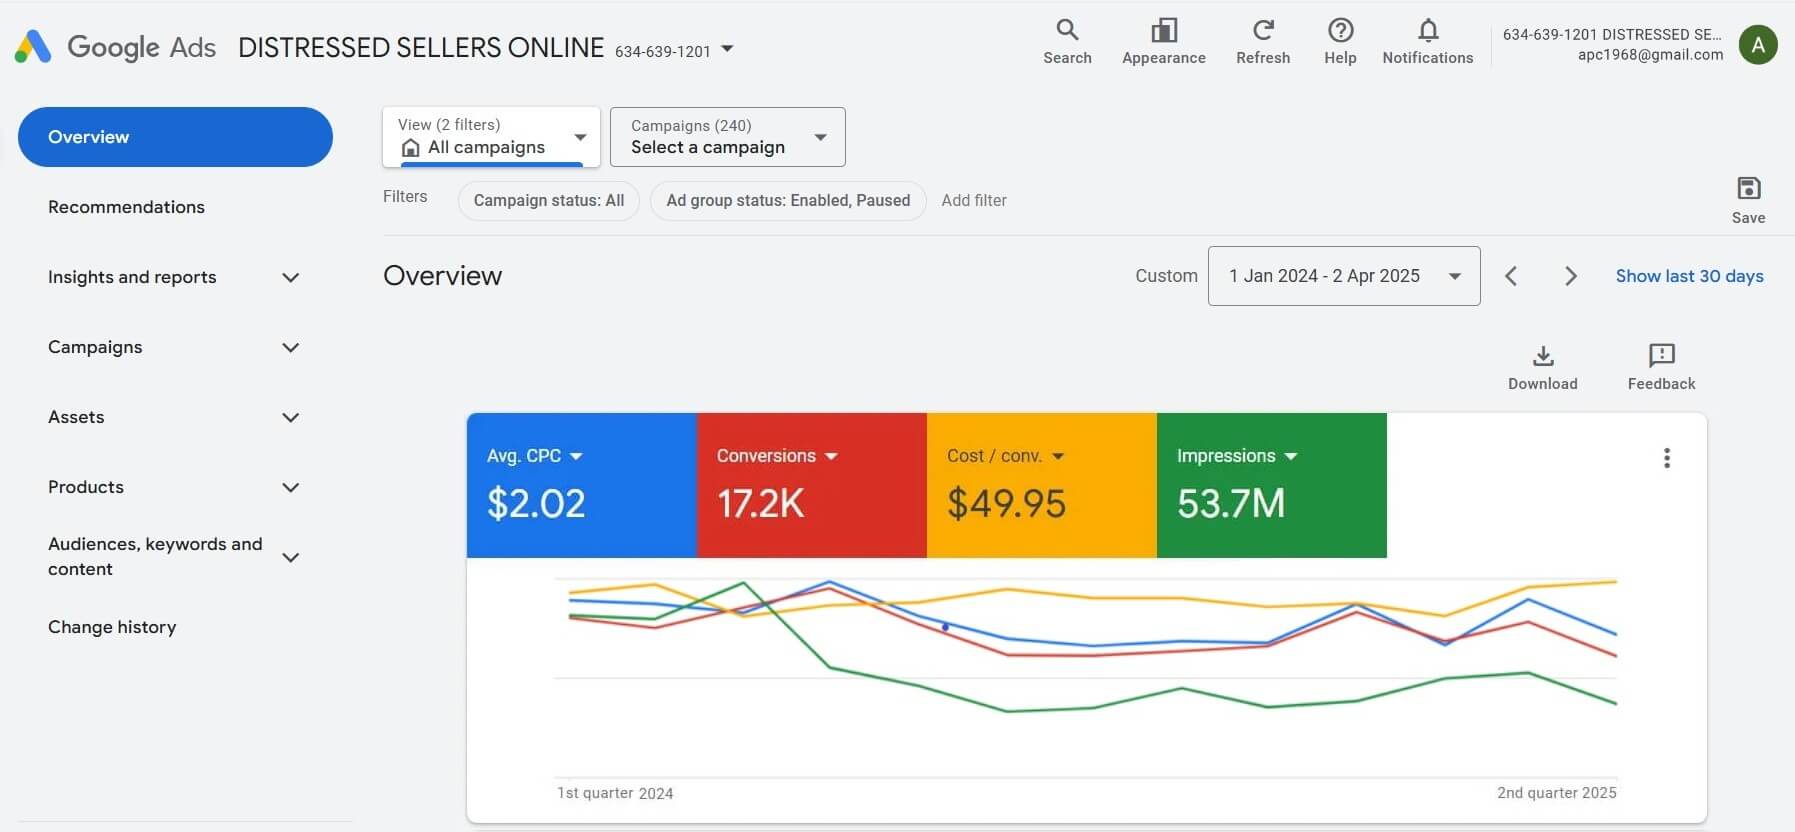1795x832 pixels.
Task: Click the Ad group status filter chip
Action: (788, 200)
